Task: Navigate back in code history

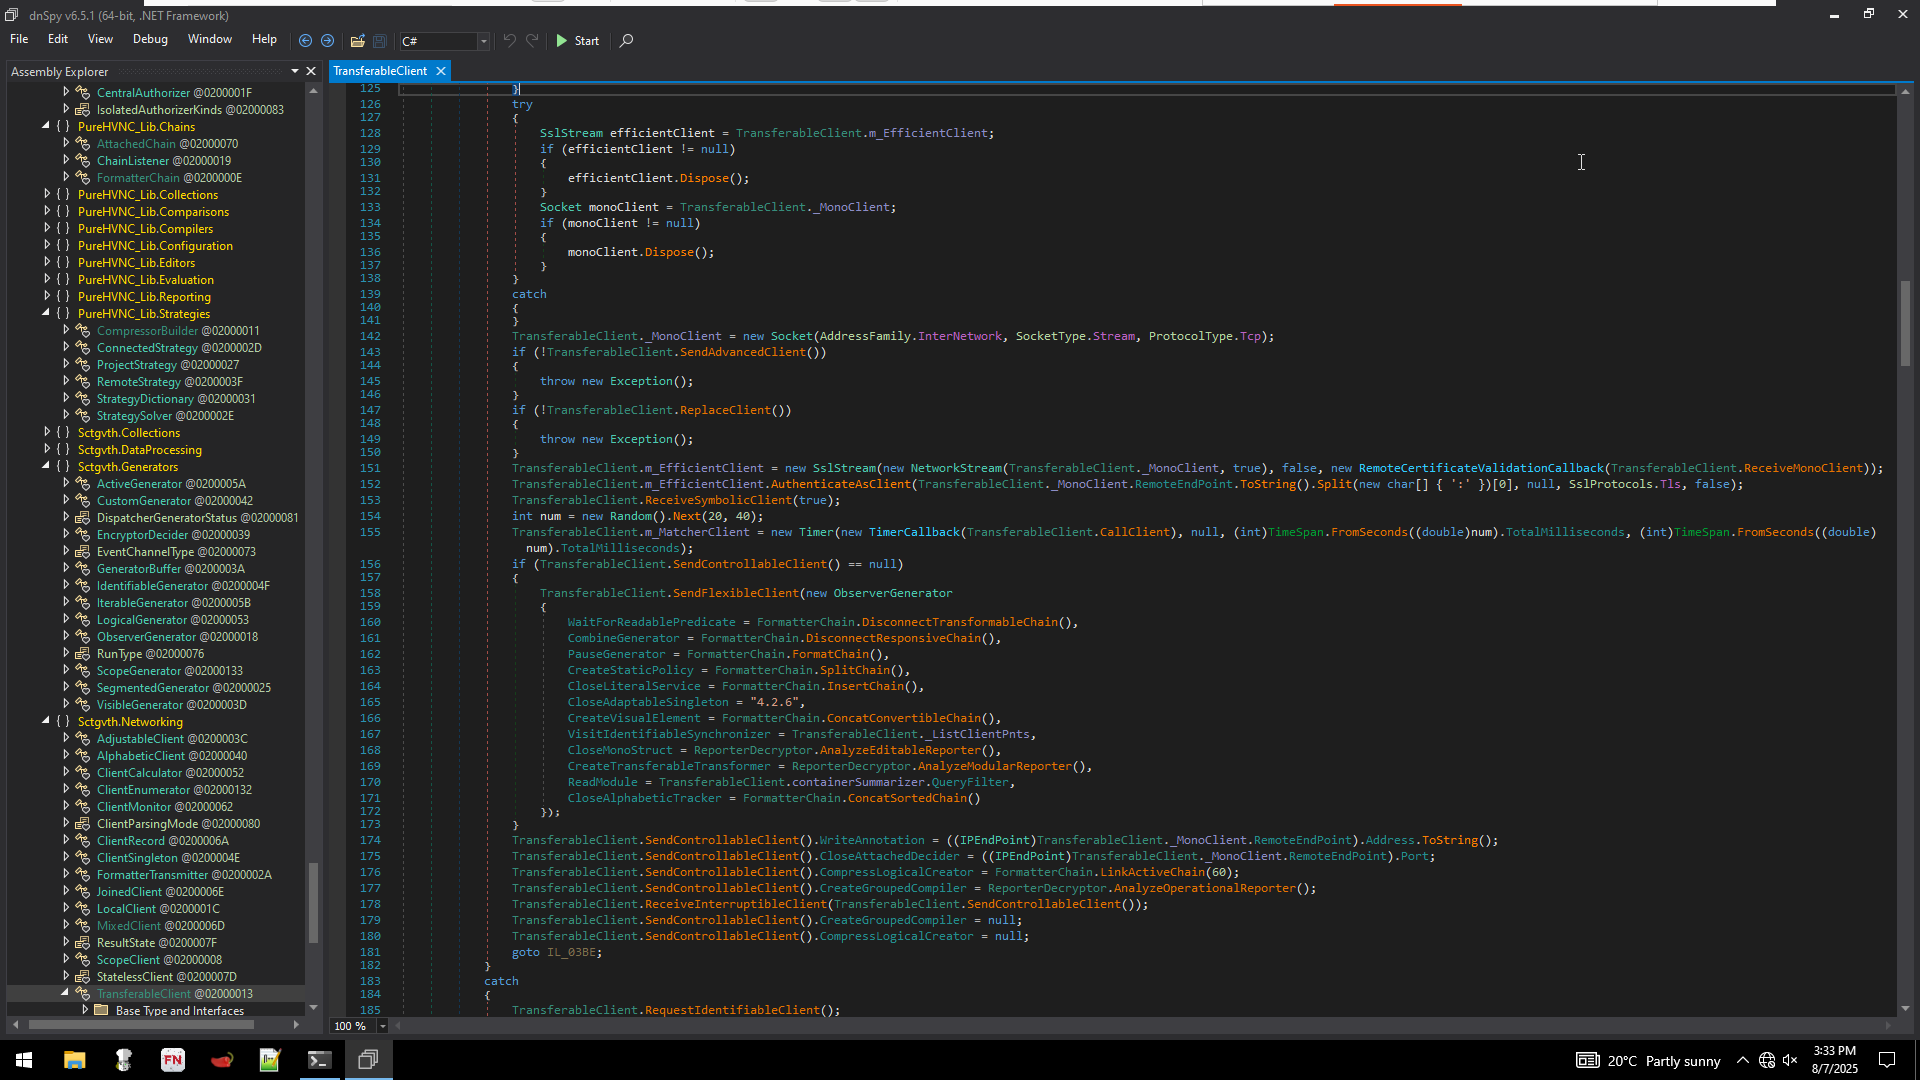Action: pyautogui.click(x=306, y=41)
